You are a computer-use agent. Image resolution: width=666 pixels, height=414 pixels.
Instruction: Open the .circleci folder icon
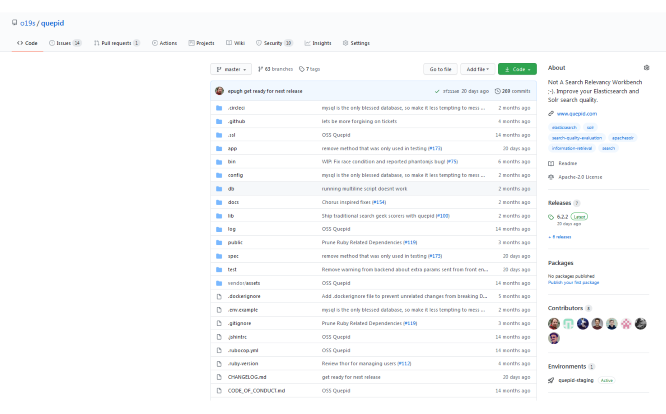pyautogui.click(x=219, y=108)
